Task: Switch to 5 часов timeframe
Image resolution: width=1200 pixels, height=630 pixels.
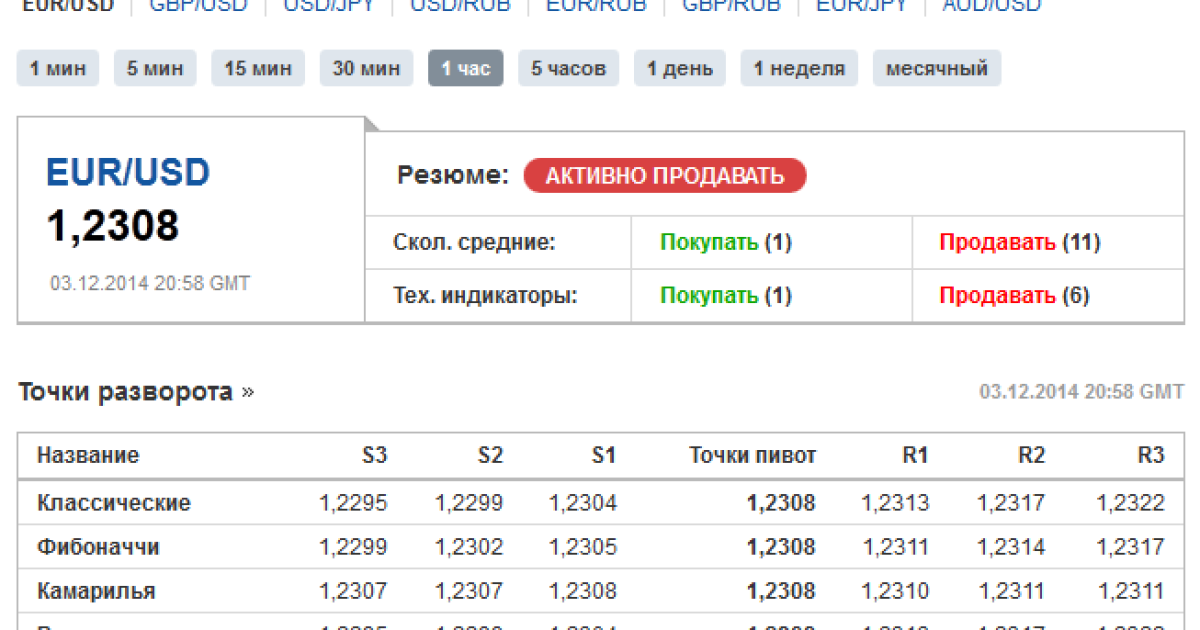Action: point(568,68)
